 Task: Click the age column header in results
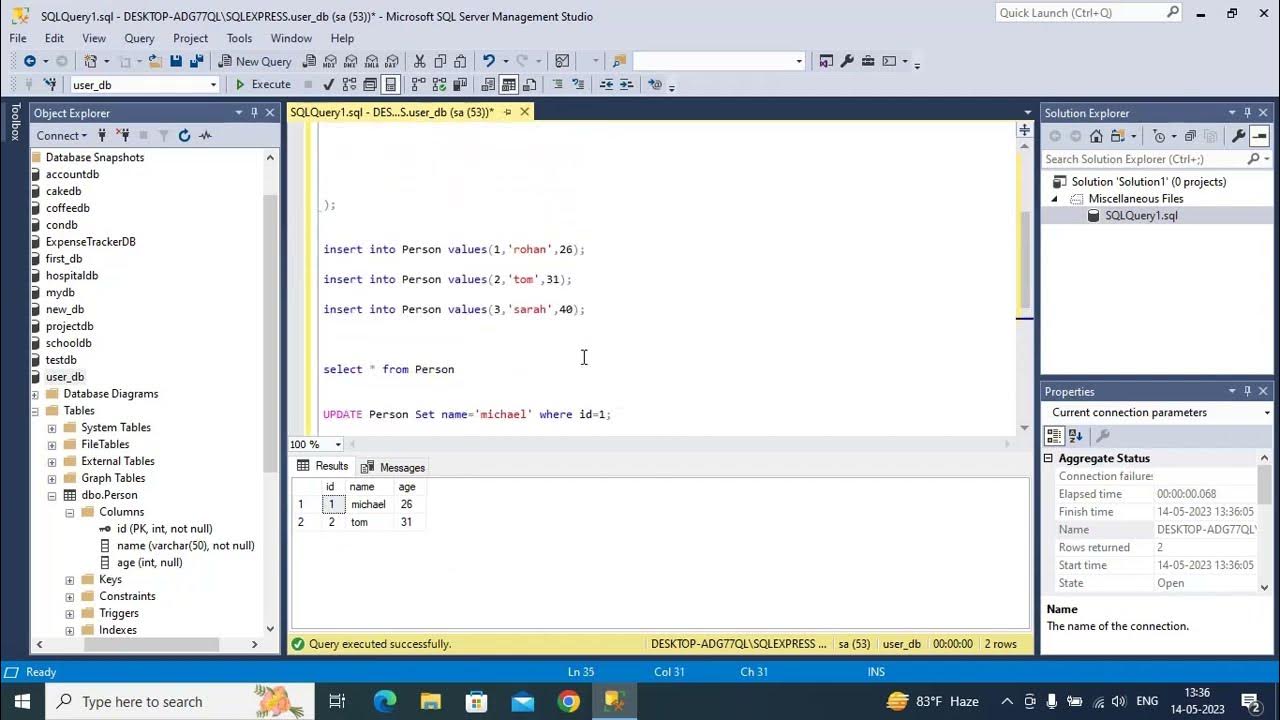[406, 487]
